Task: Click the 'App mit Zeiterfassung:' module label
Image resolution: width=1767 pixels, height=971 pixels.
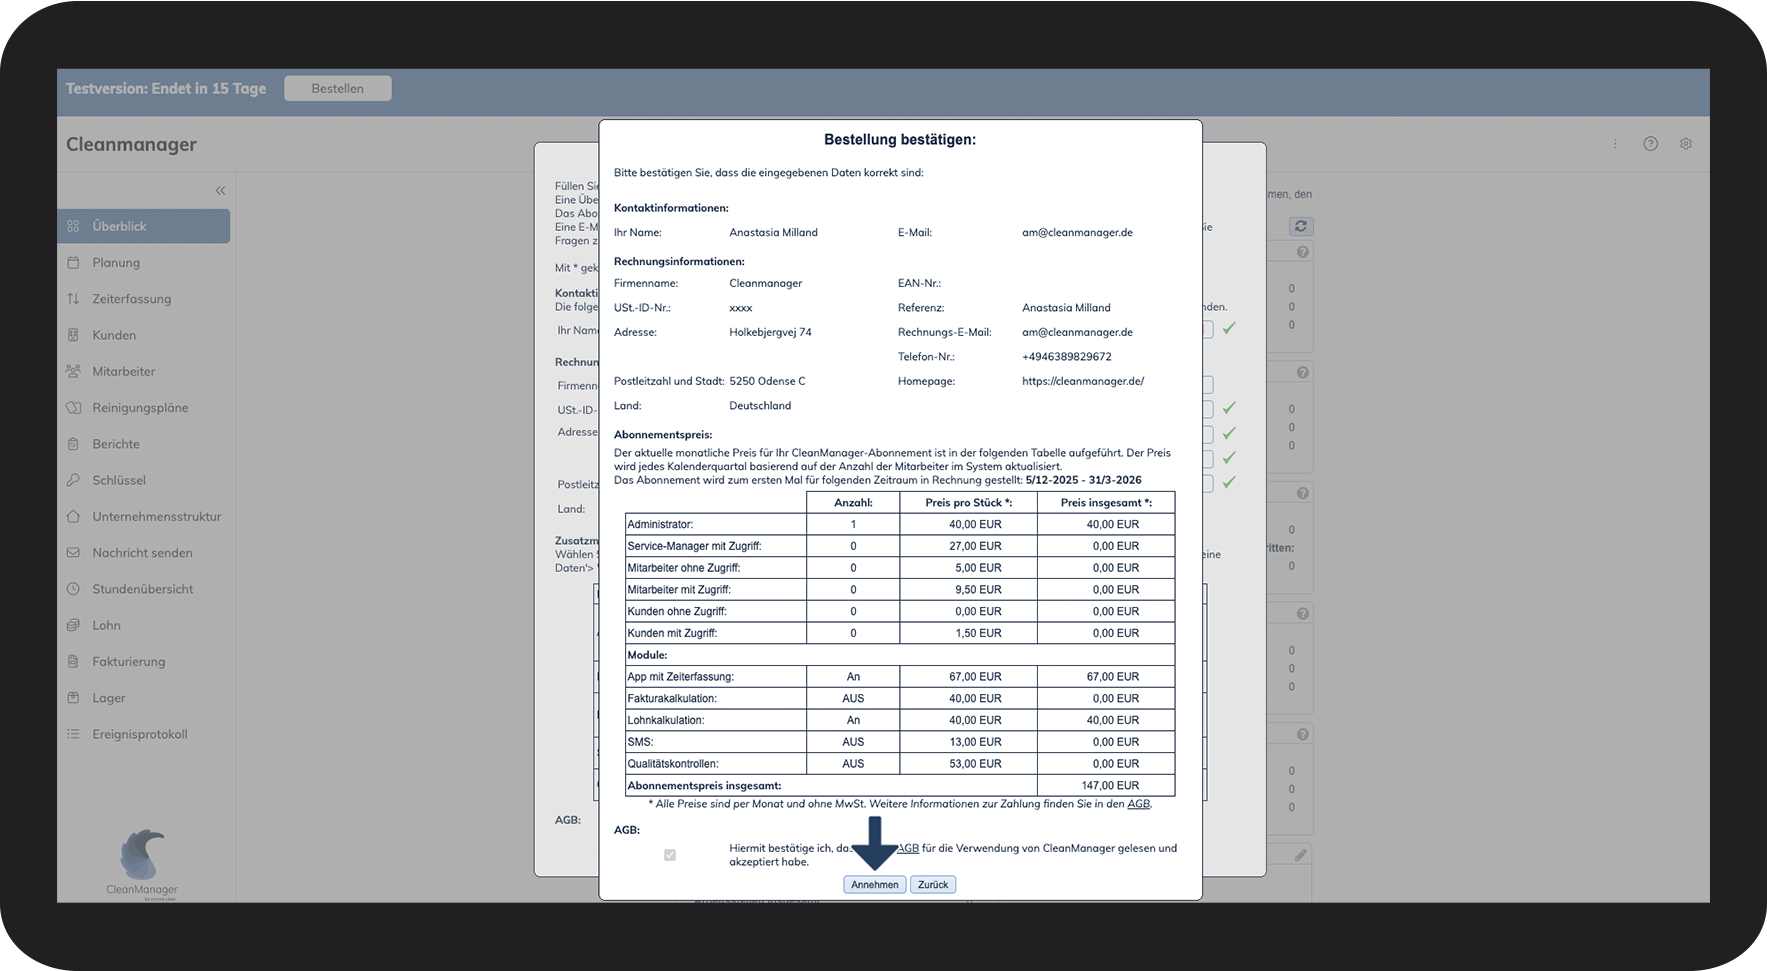Action: 680,677
